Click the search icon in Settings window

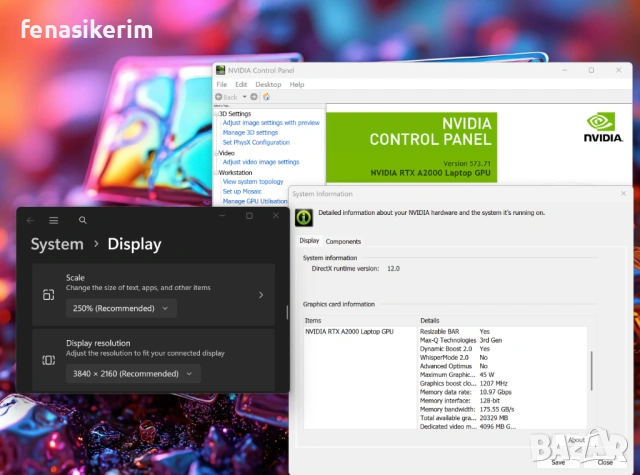82,220
